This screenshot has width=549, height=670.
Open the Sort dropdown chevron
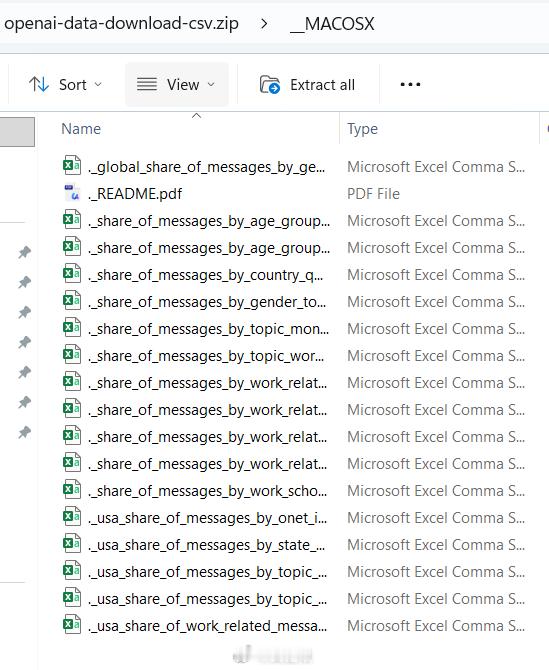pyautogui.click(x=98, y=85)
